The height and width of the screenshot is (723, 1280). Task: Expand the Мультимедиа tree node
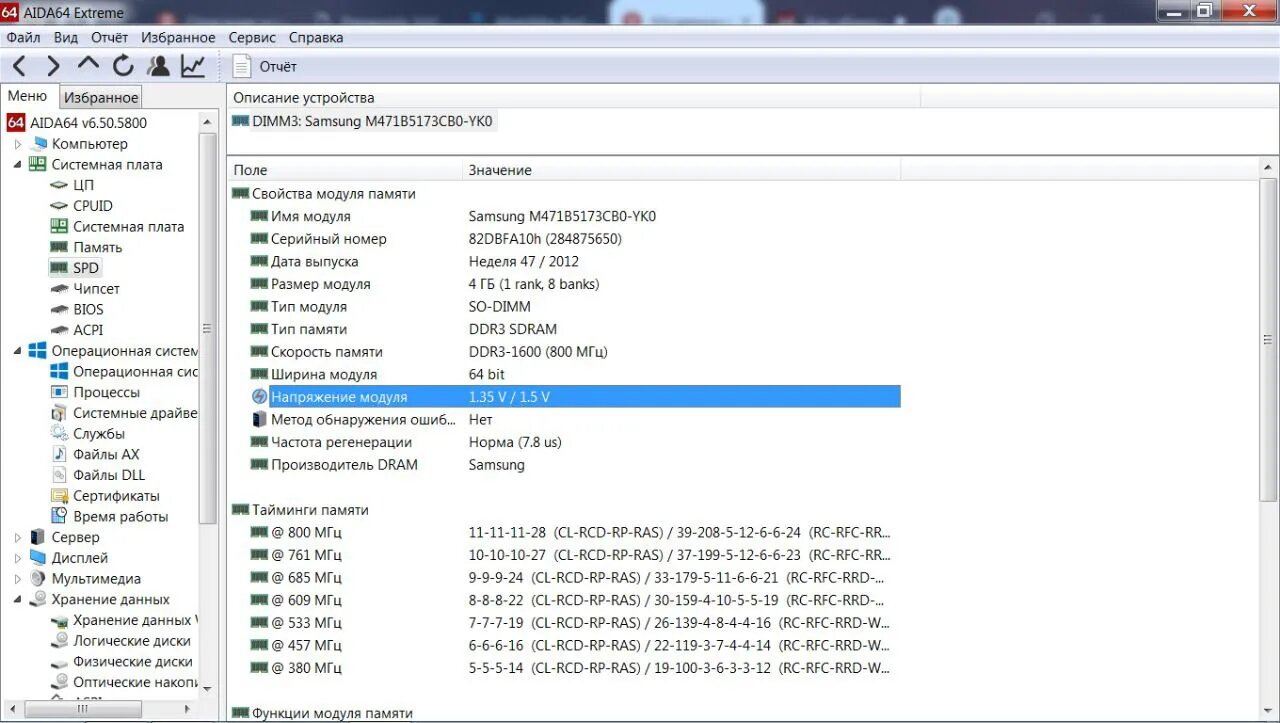click(x=18, y=578)
